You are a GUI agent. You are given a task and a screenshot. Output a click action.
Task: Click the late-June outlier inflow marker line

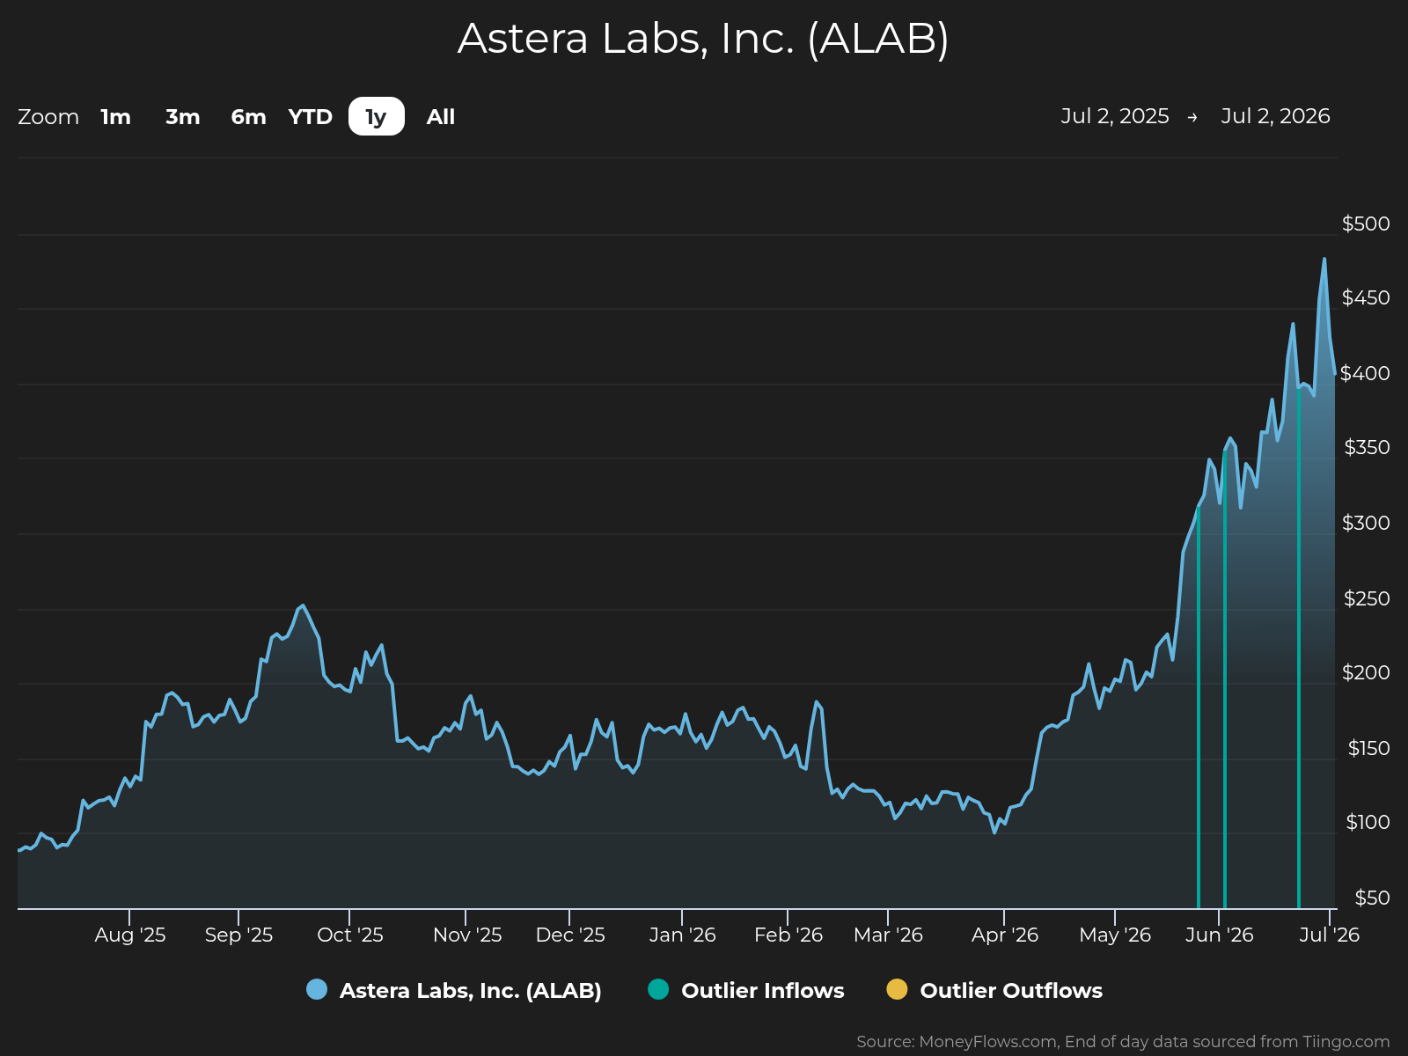pos(1298,647)
